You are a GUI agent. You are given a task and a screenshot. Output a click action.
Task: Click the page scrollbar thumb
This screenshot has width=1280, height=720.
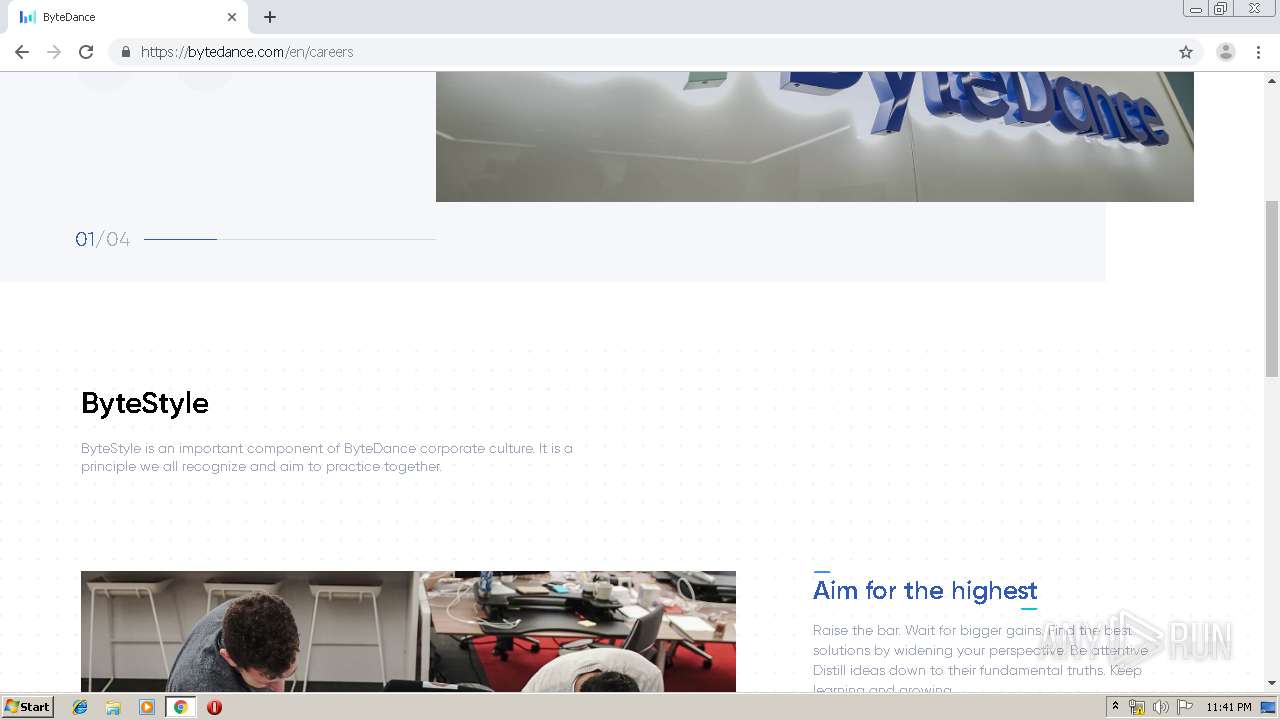pos(1272,288)
